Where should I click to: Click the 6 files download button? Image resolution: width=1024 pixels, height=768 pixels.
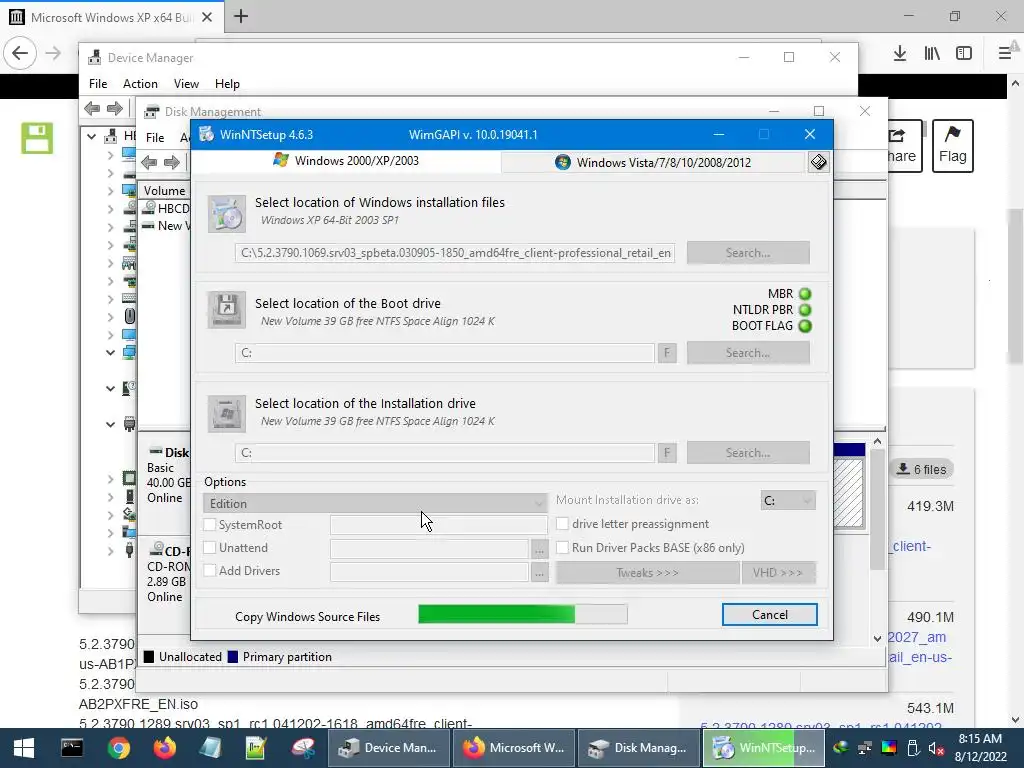[921, 470]
